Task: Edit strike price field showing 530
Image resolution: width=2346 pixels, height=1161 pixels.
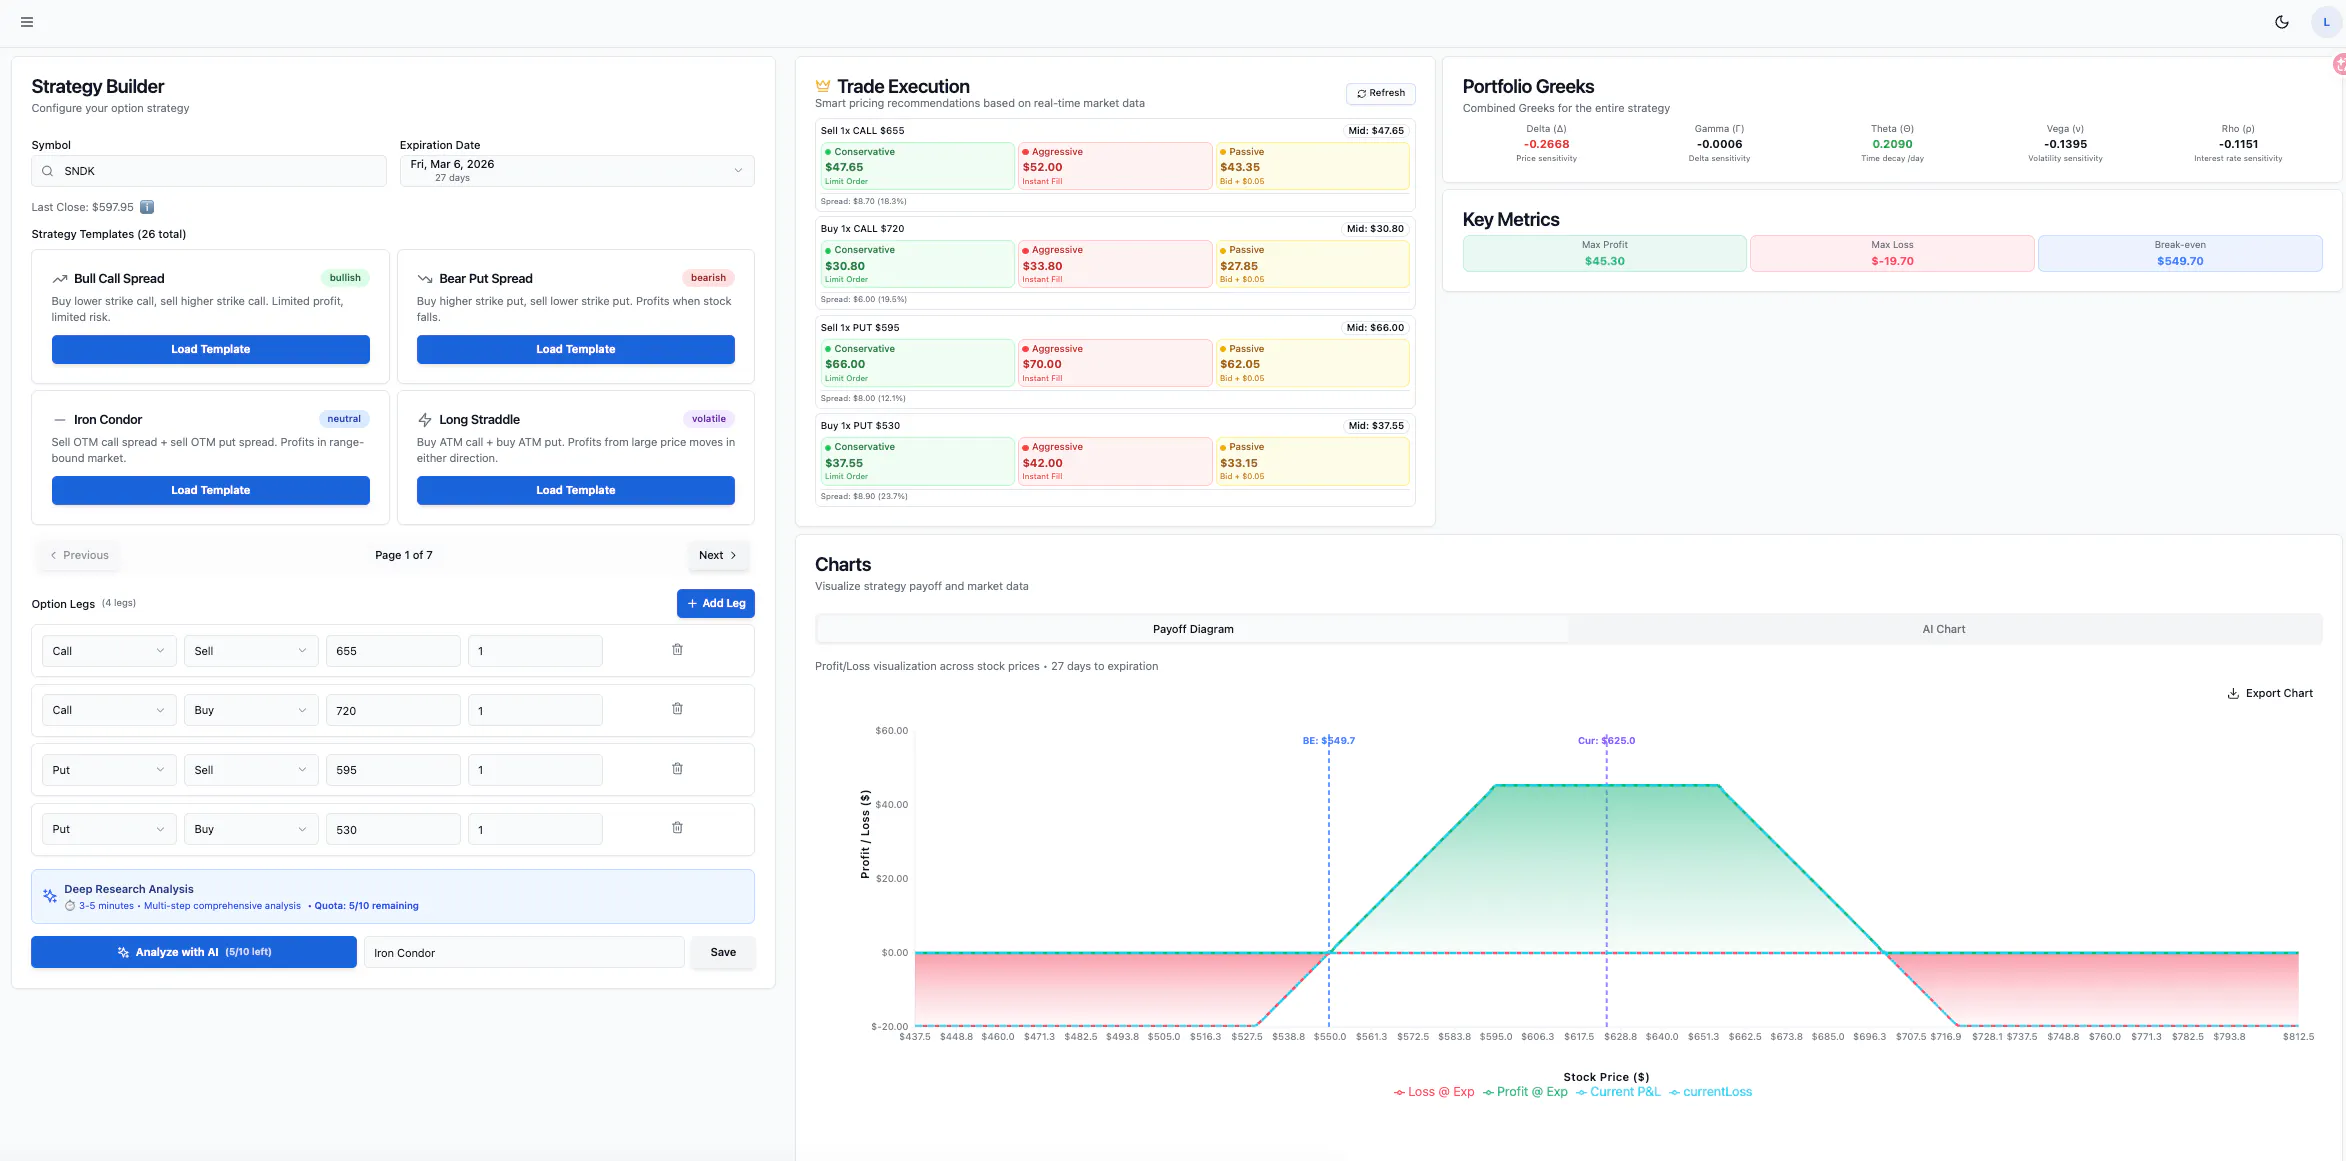Action: click(393, 829)
